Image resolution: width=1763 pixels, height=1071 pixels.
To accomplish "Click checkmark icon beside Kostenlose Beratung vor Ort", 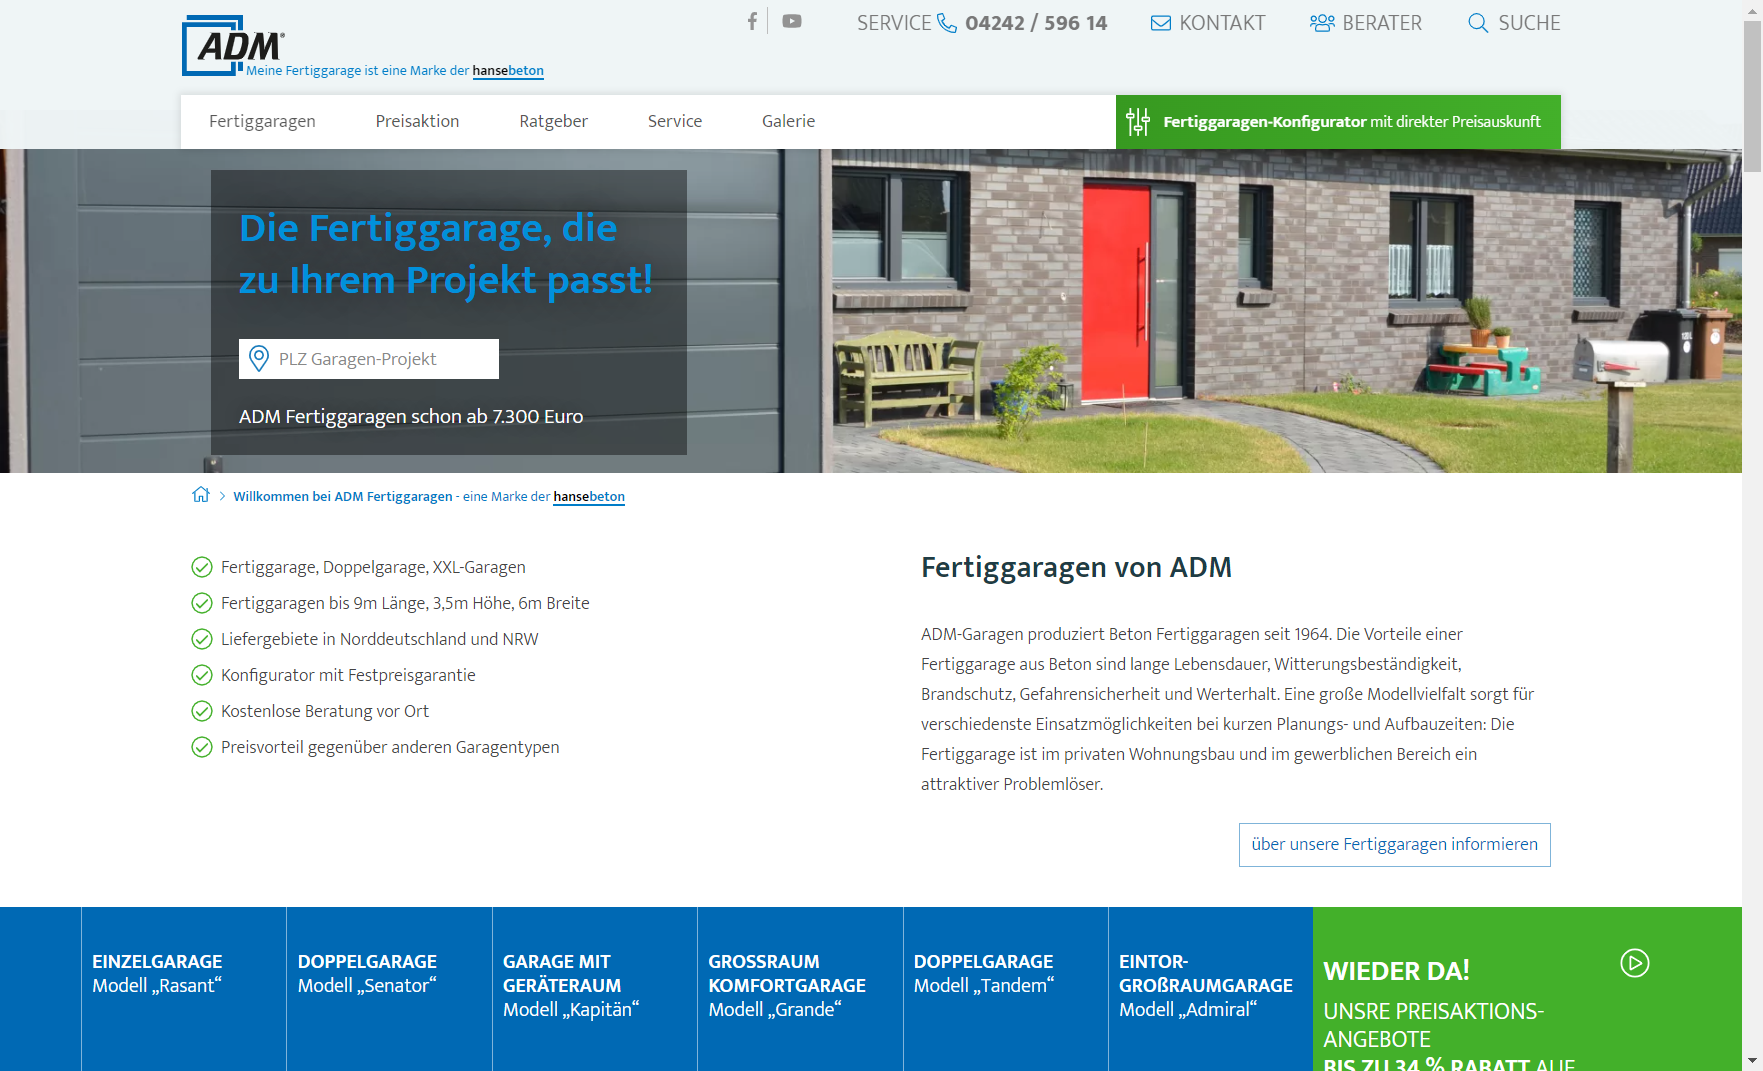I will [x=202, y=712].
